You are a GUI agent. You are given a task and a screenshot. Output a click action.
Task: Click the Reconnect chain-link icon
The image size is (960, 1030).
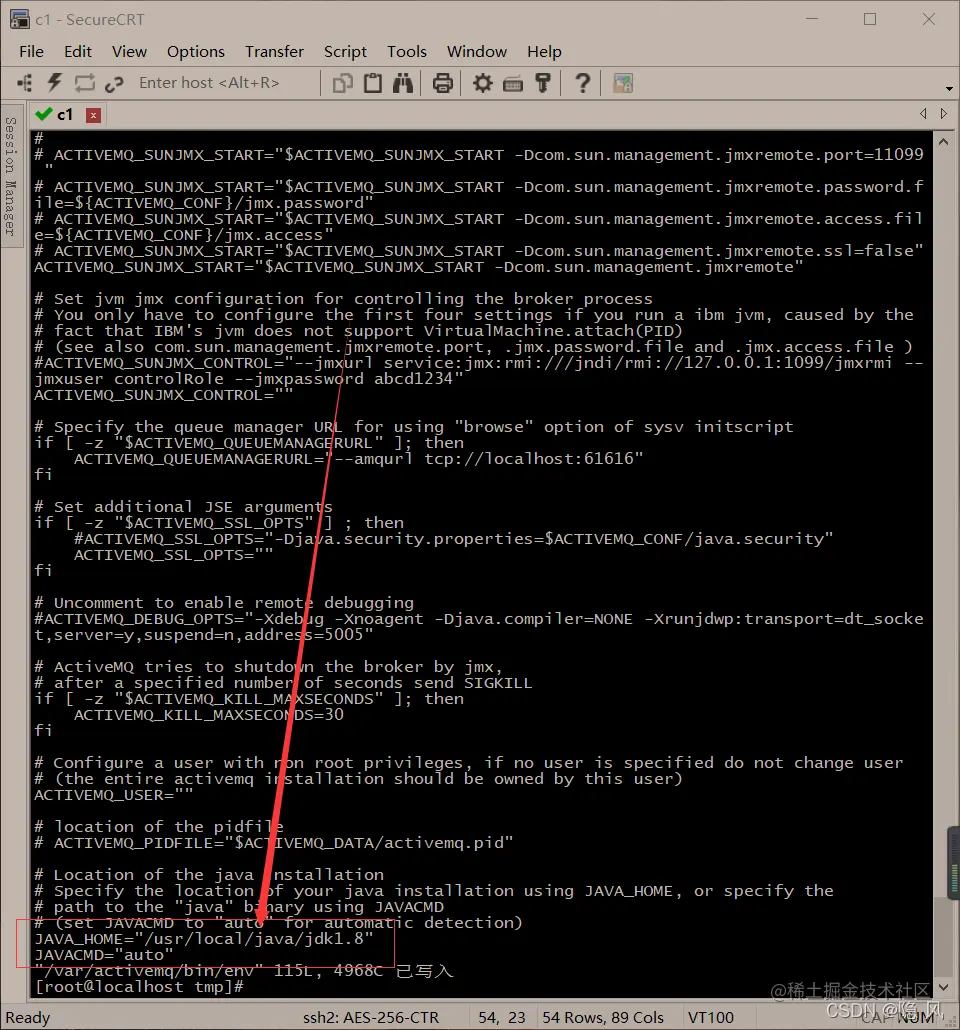(x=114, y=83)
